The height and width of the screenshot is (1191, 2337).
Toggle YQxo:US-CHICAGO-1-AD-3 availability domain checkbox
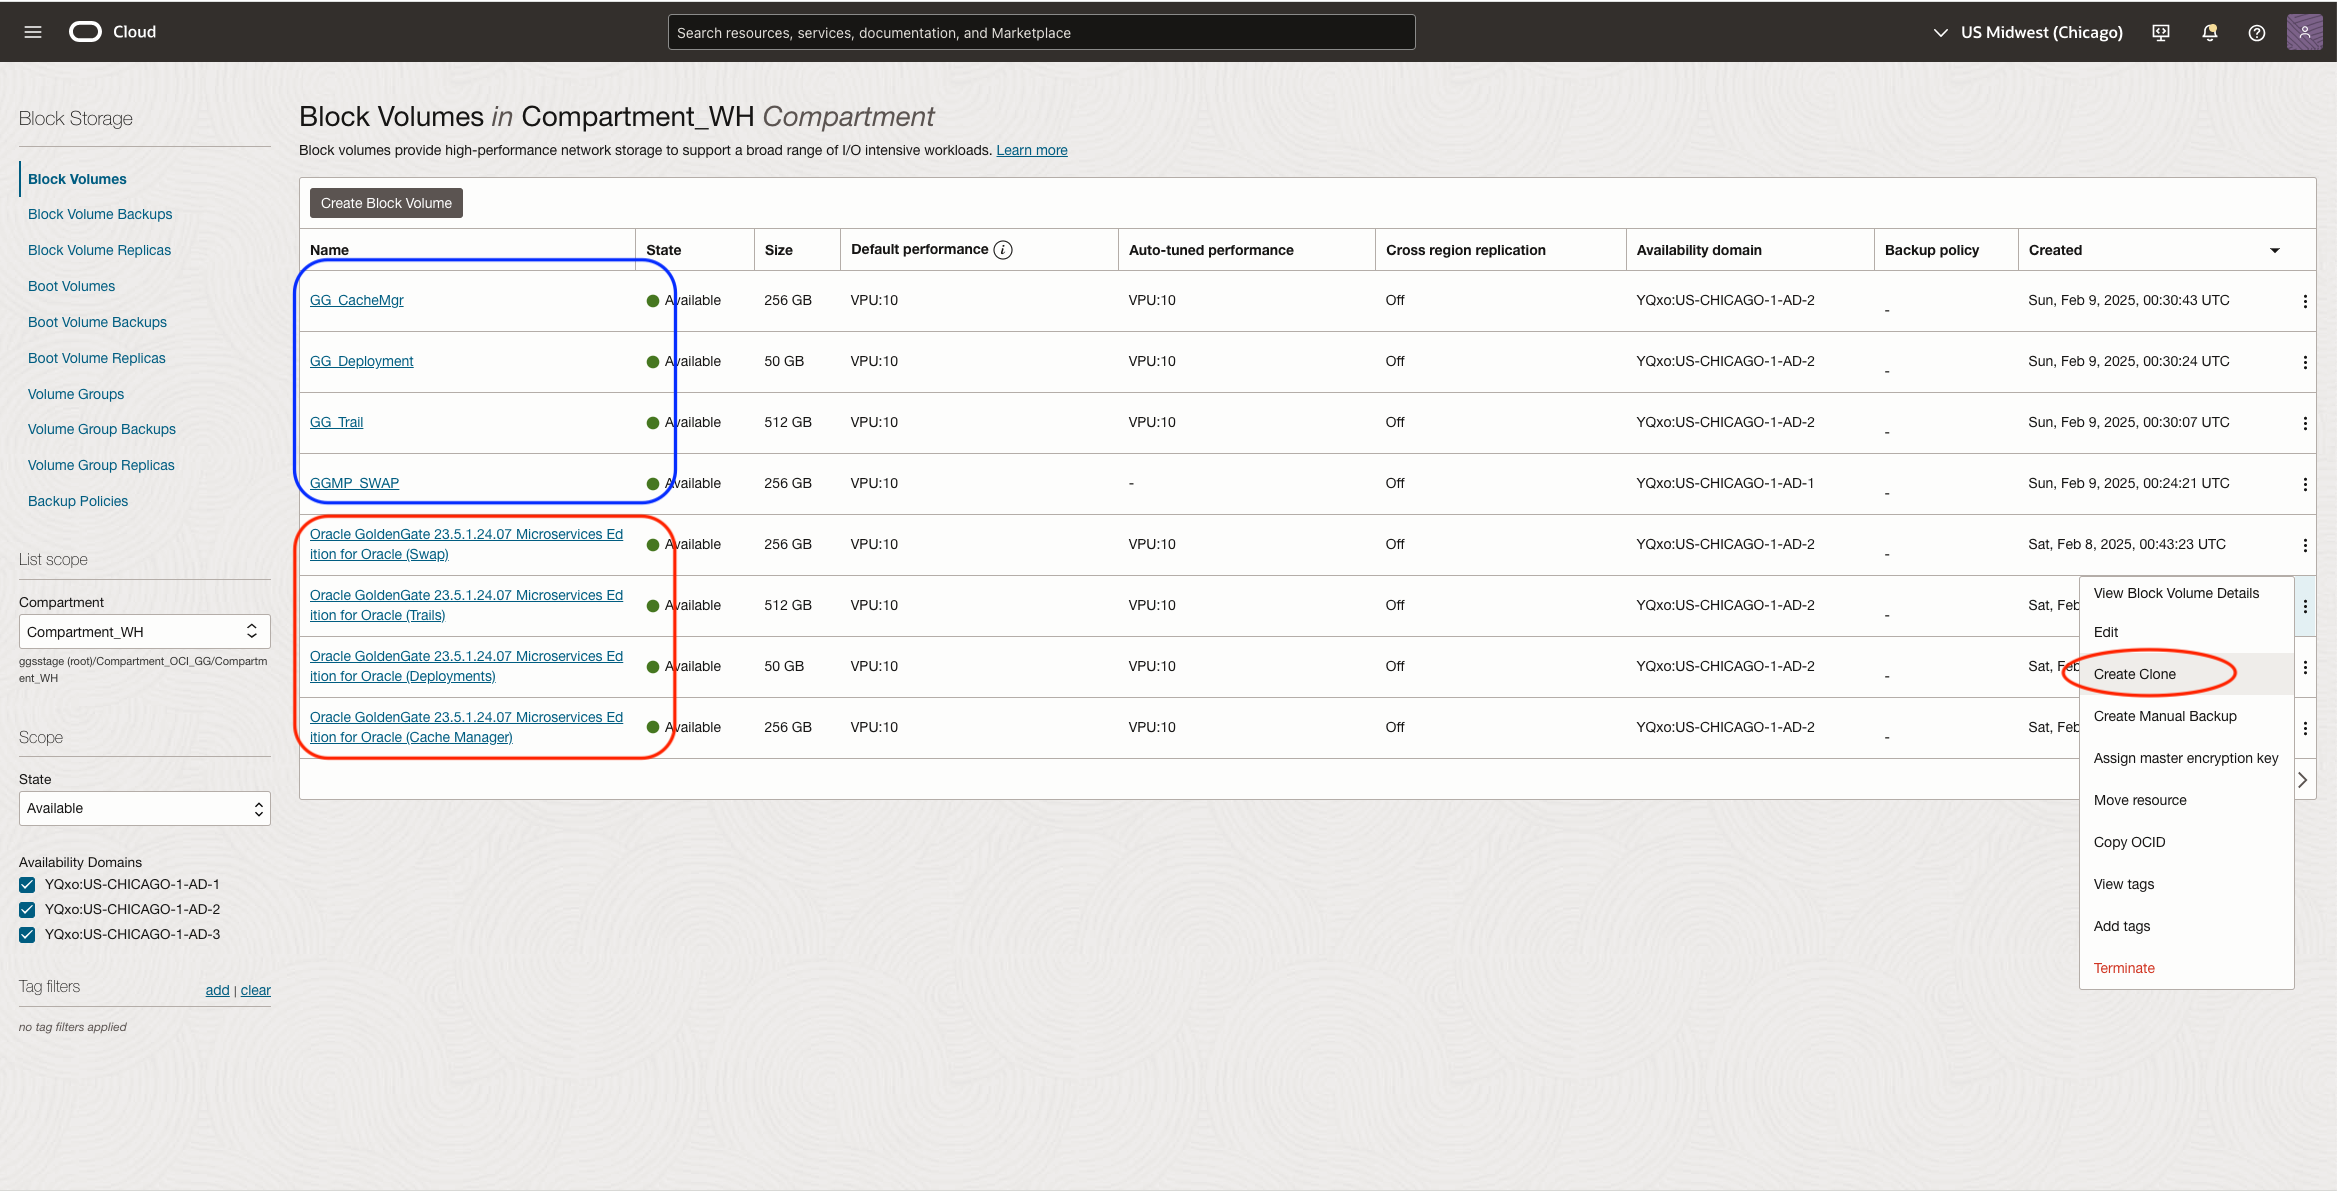pos(27,935)
